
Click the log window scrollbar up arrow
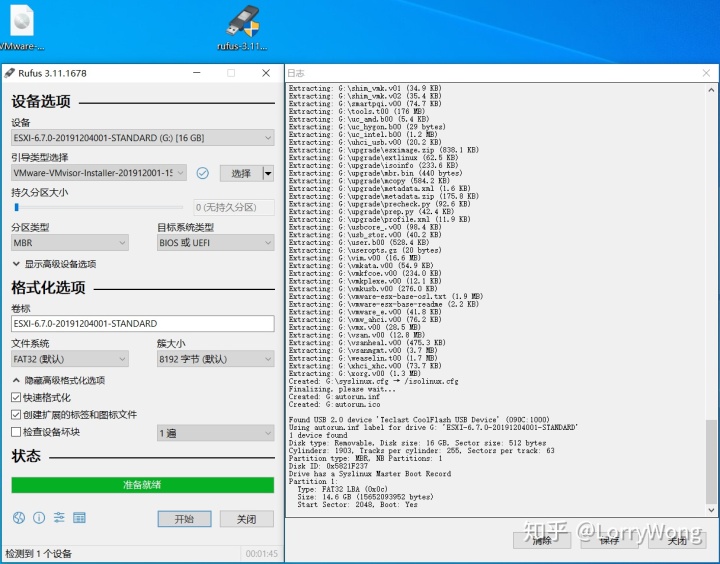pyautogui.click(x=711, y=90)
